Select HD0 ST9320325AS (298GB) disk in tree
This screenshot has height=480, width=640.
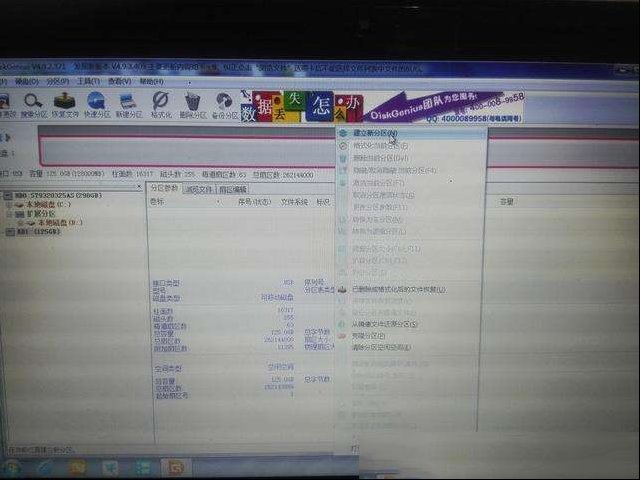[x=58, y=196]
